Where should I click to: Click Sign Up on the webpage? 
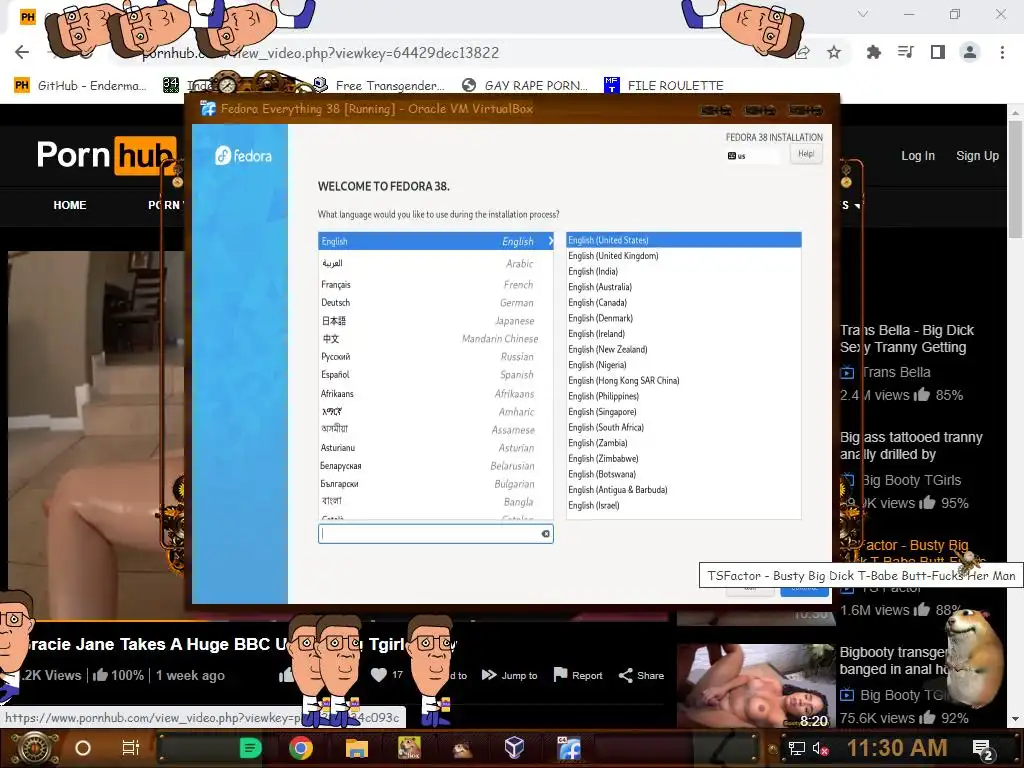pyautogui.click(x=977, y=156)
